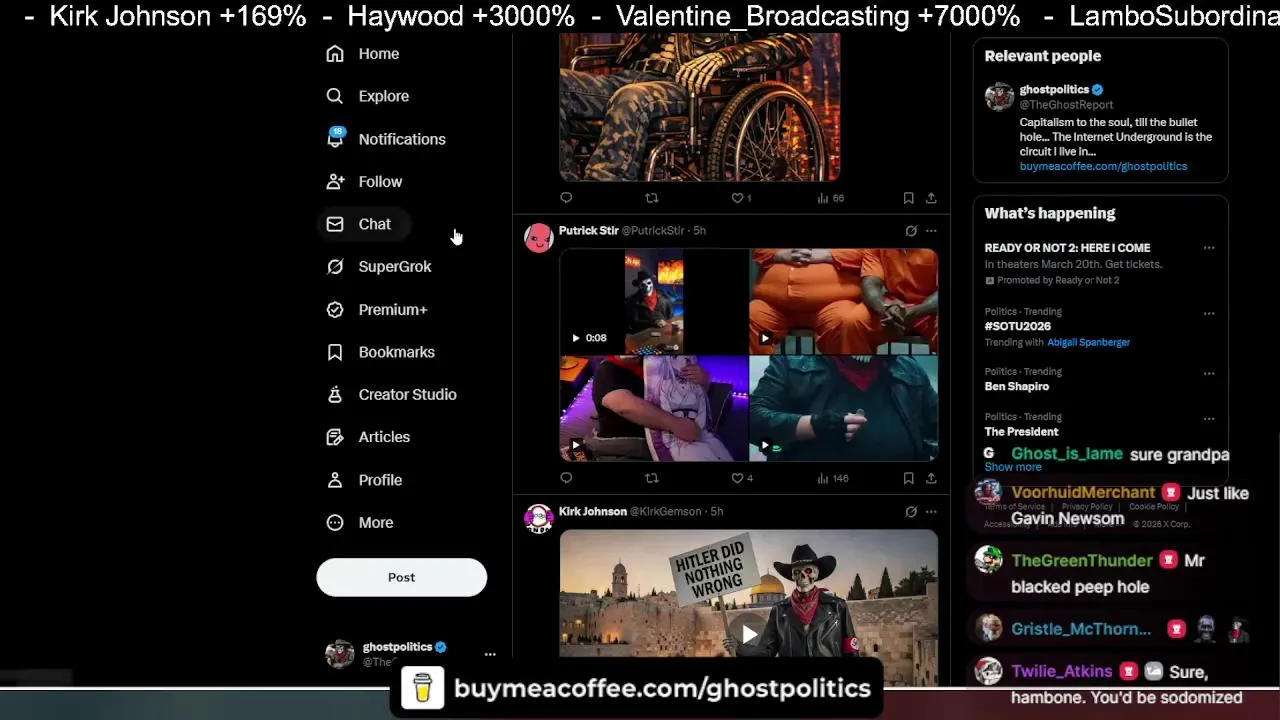Bookmark the wheelchair image post
The height and width of the screenshot is (720, 1280).
[x=908, y=198]
